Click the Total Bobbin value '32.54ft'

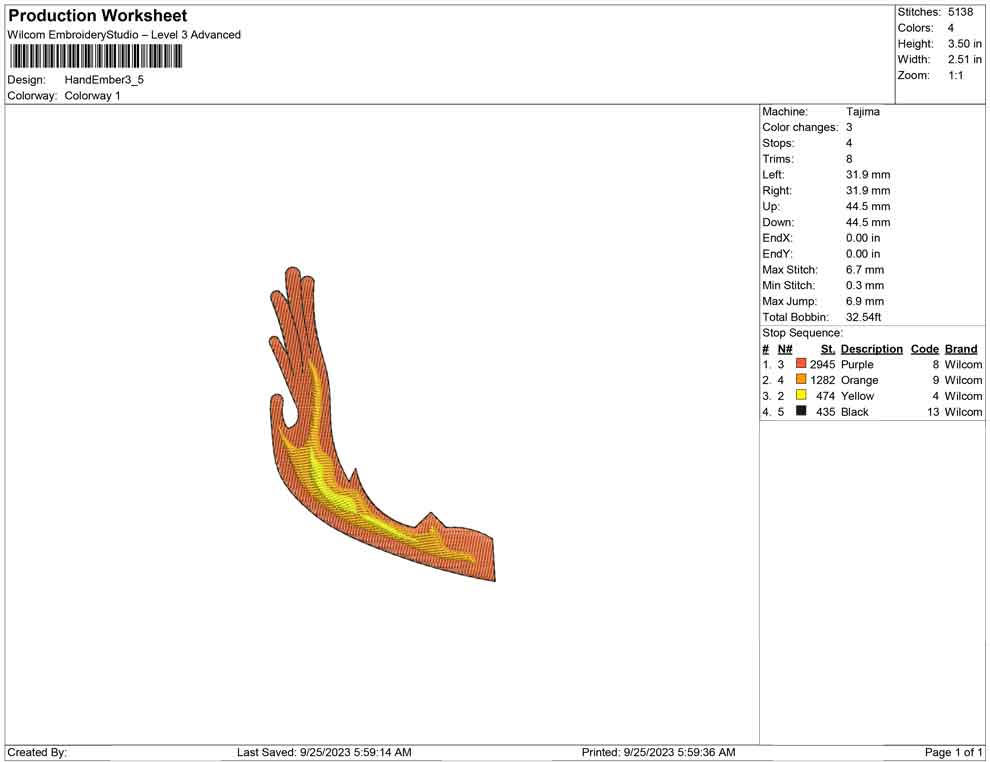click(x=863, y=317)
